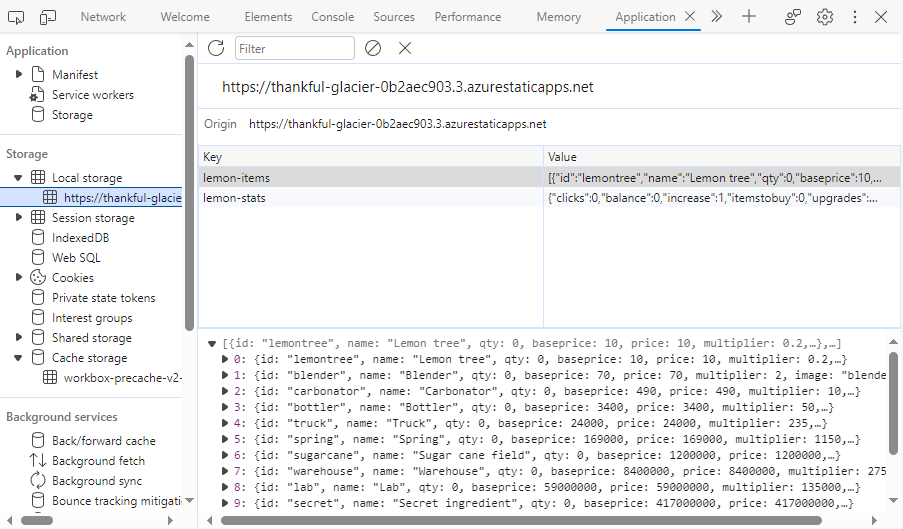Click the sidebar vertical scrollbar thumb
The height and width of the screenshot is (529, 903).
point(189,193)
